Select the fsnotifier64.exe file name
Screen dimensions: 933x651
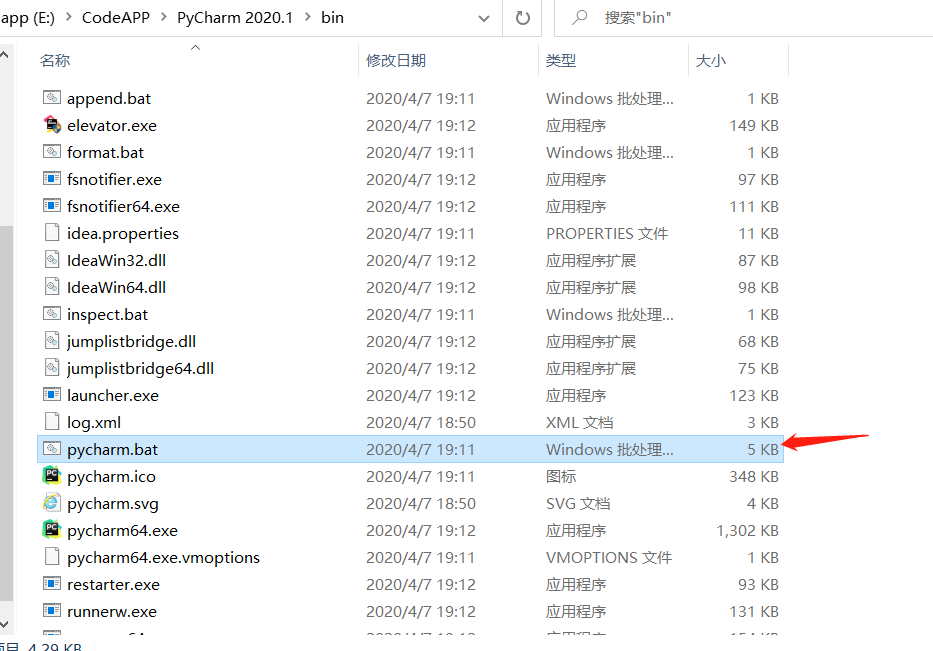(123, 206)
